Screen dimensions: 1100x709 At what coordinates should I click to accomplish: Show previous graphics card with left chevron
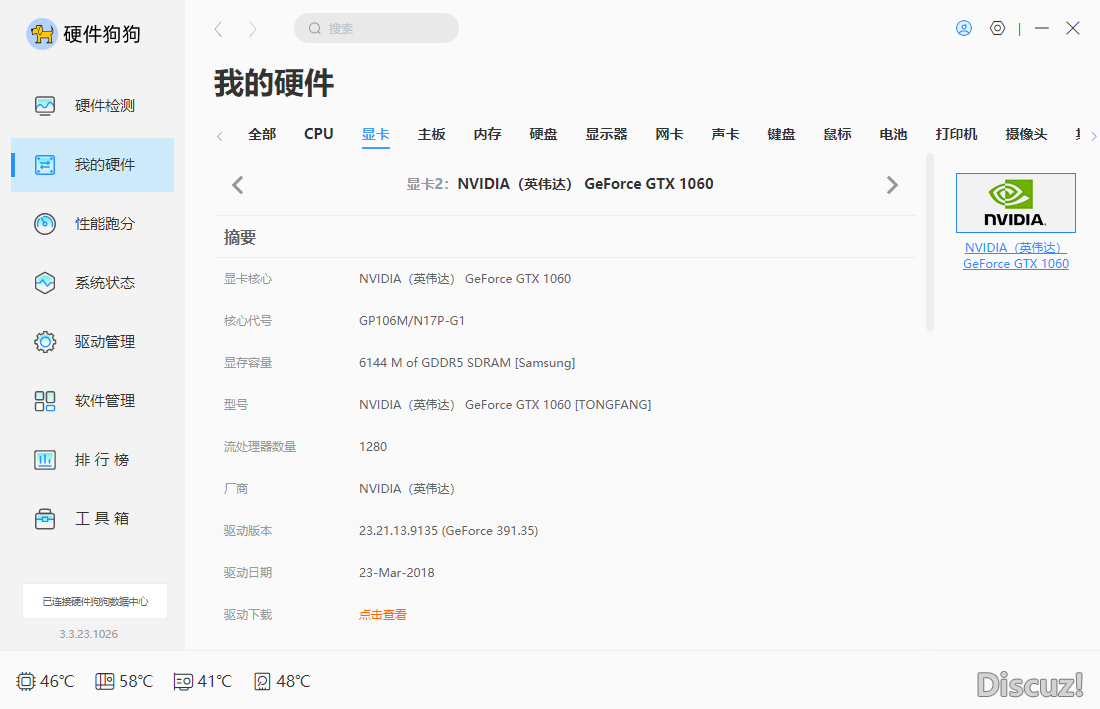(238, 185)
